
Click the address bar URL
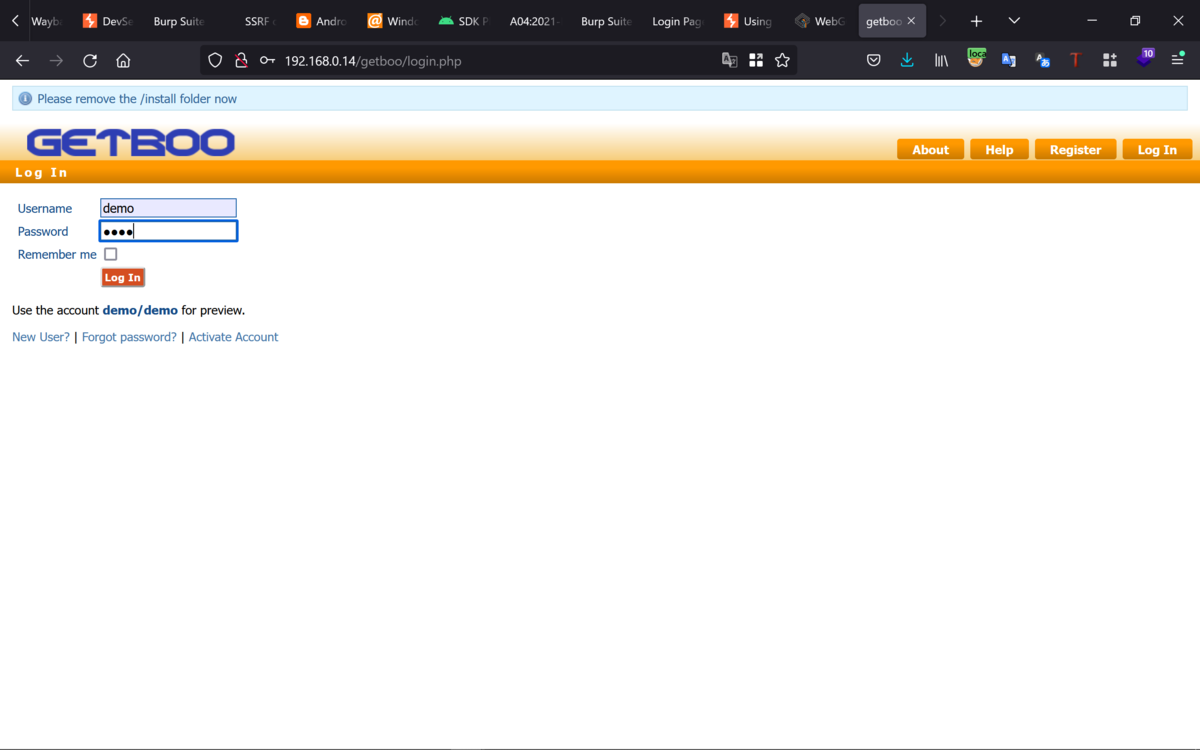coord(373,61)
